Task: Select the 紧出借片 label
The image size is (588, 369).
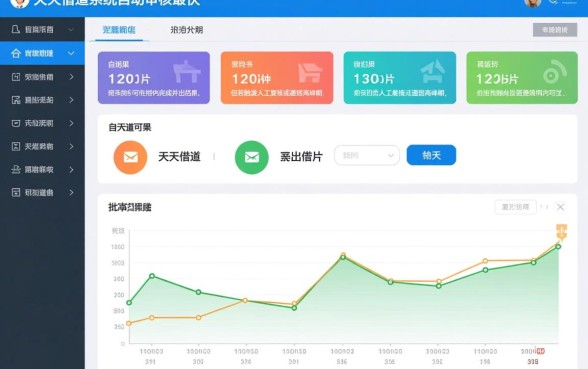Action: tap(301, 156)
